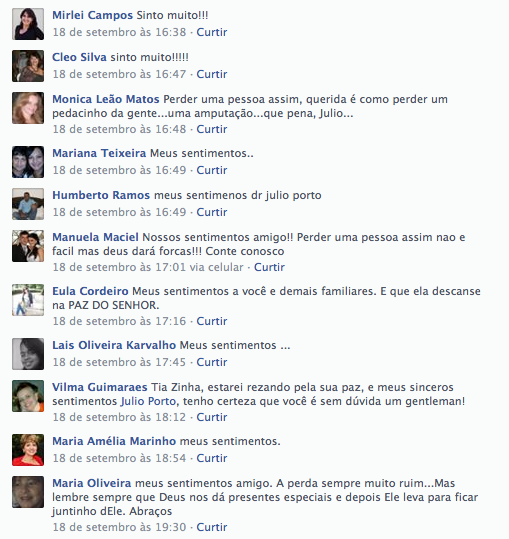Click Manuela Maciel's avatar picture
Image resolution: width=509 pixels, height=539 pixels.
click(x=28, y=246)
